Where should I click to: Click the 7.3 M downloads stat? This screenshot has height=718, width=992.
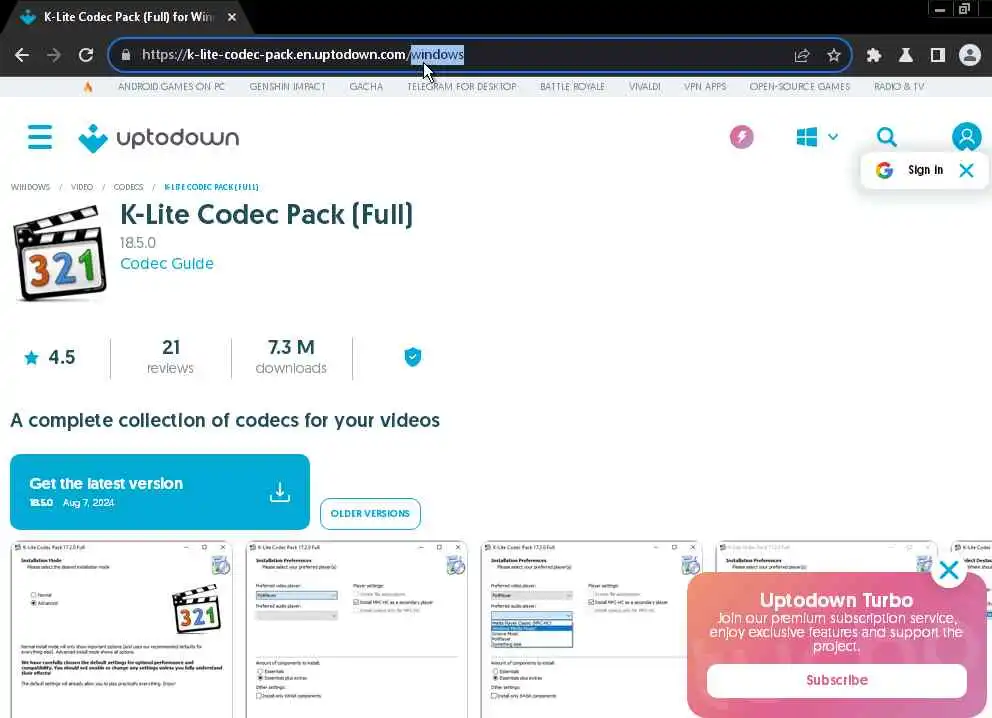pyautogui.click(x=291, y=357)
